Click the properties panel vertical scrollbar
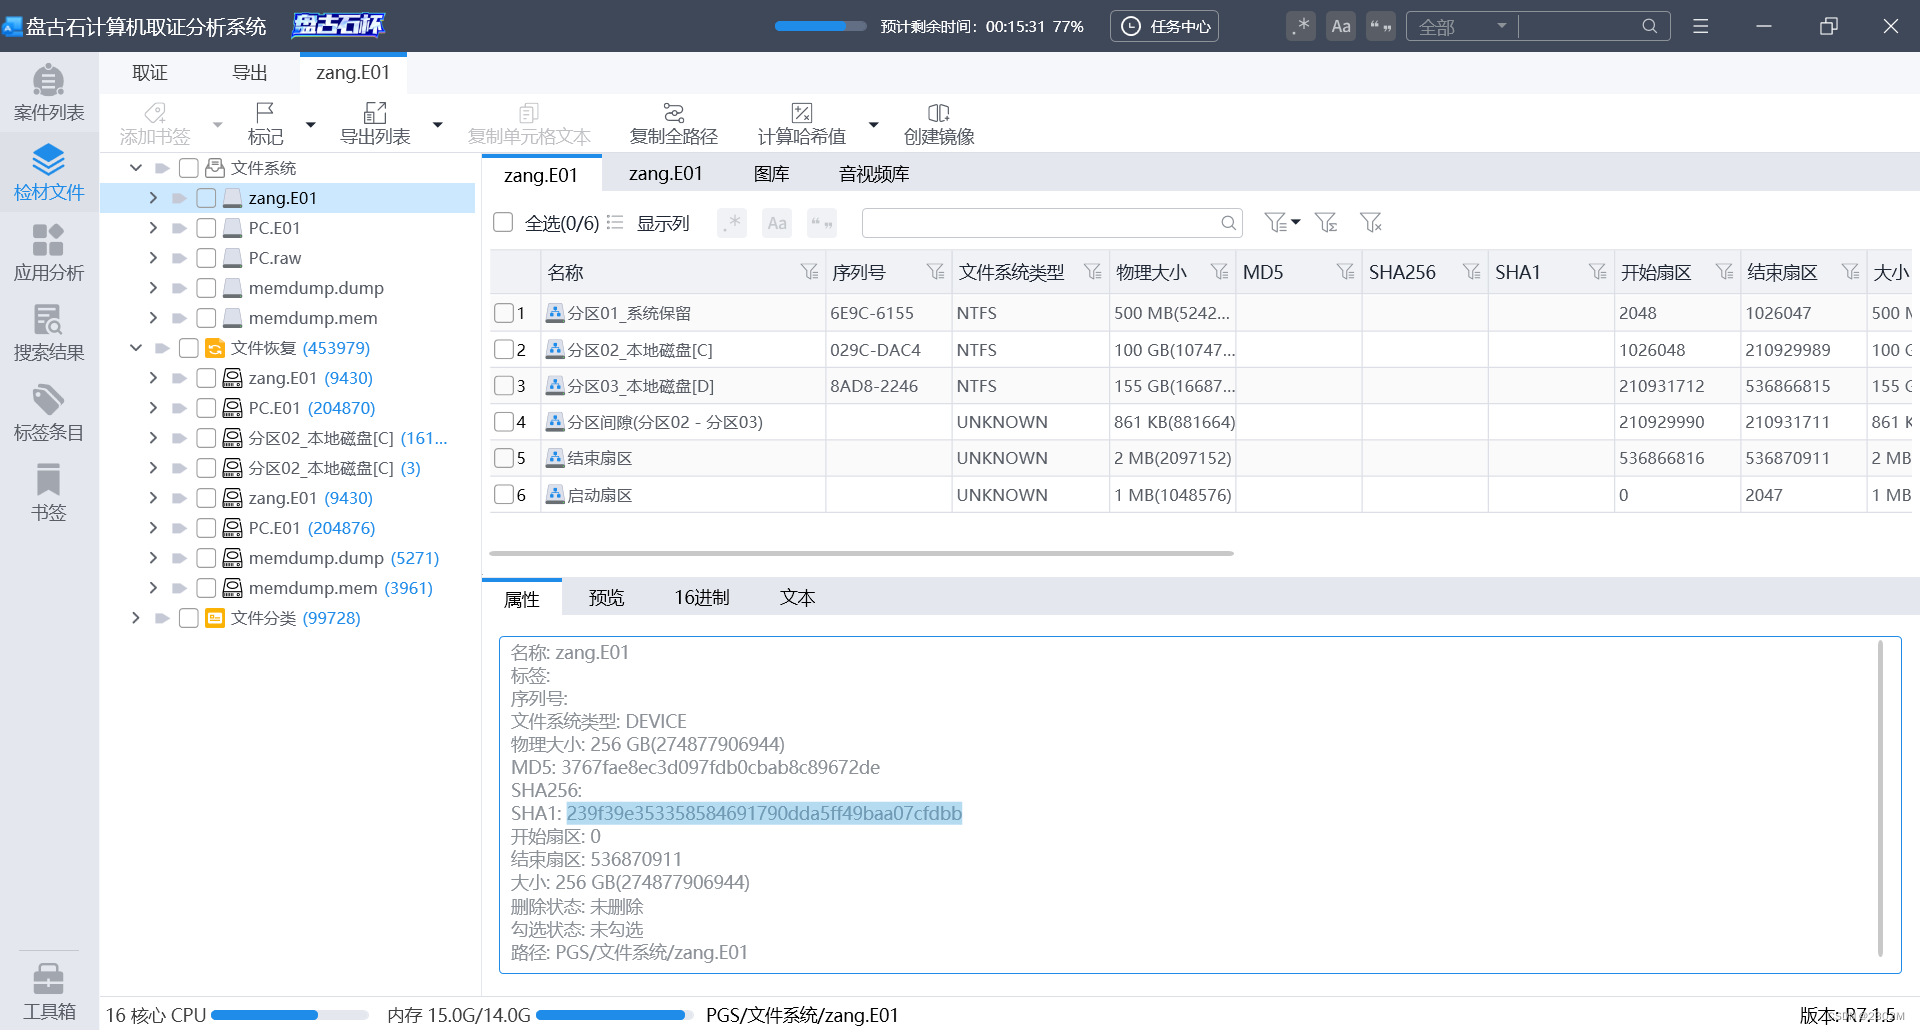Image resolution: width=1920 pixels, height=1030 pixels. [1880, 798]
